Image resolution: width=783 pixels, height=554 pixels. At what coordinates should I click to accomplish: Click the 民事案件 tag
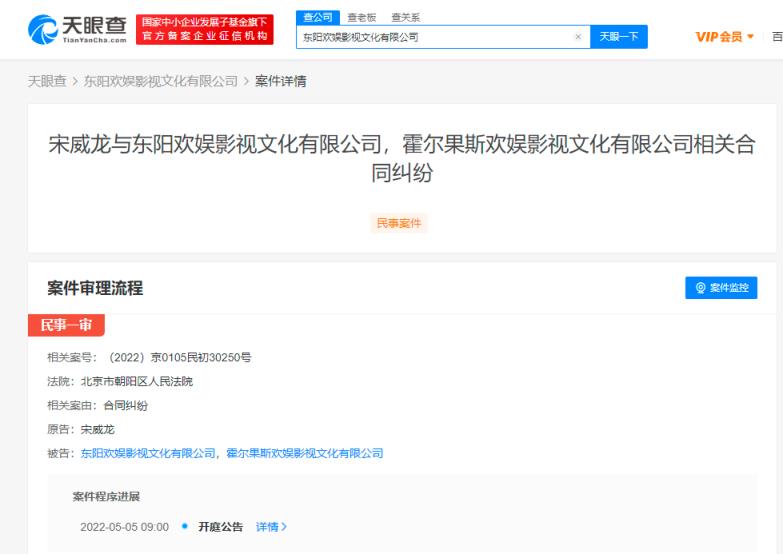click(399, 223)
